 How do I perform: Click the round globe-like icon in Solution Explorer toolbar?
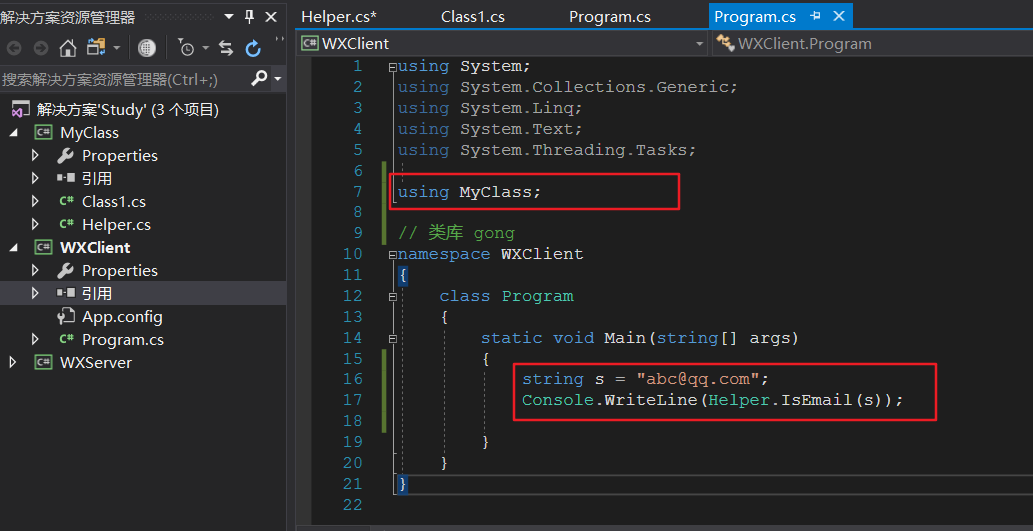[x=147, y=48]
